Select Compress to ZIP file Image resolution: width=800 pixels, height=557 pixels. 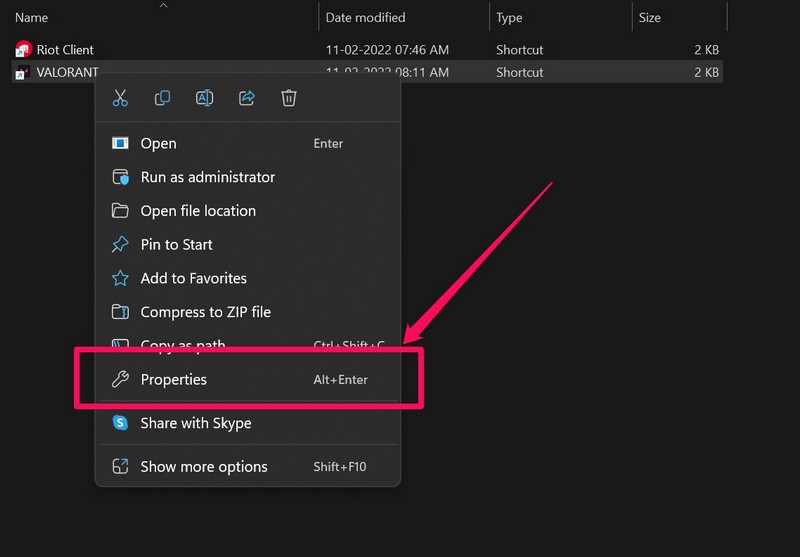point(205,312)
